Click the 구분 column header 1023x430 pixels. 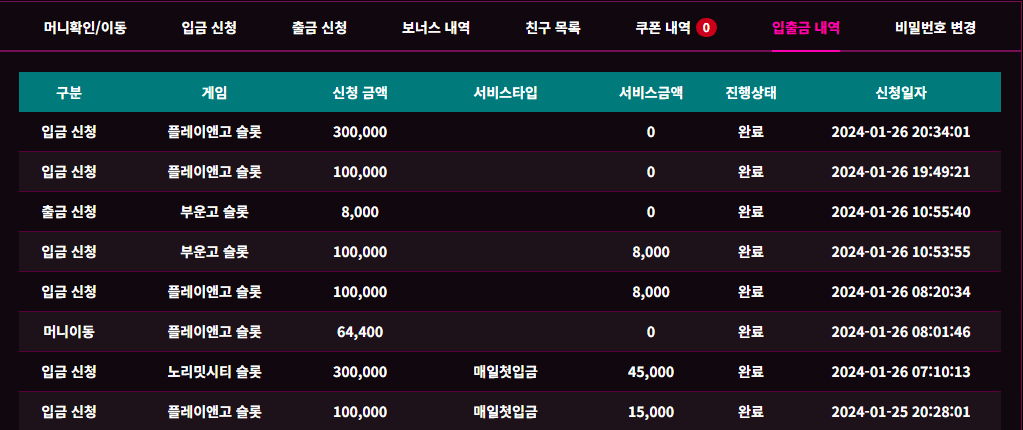(x=69, y=93)
